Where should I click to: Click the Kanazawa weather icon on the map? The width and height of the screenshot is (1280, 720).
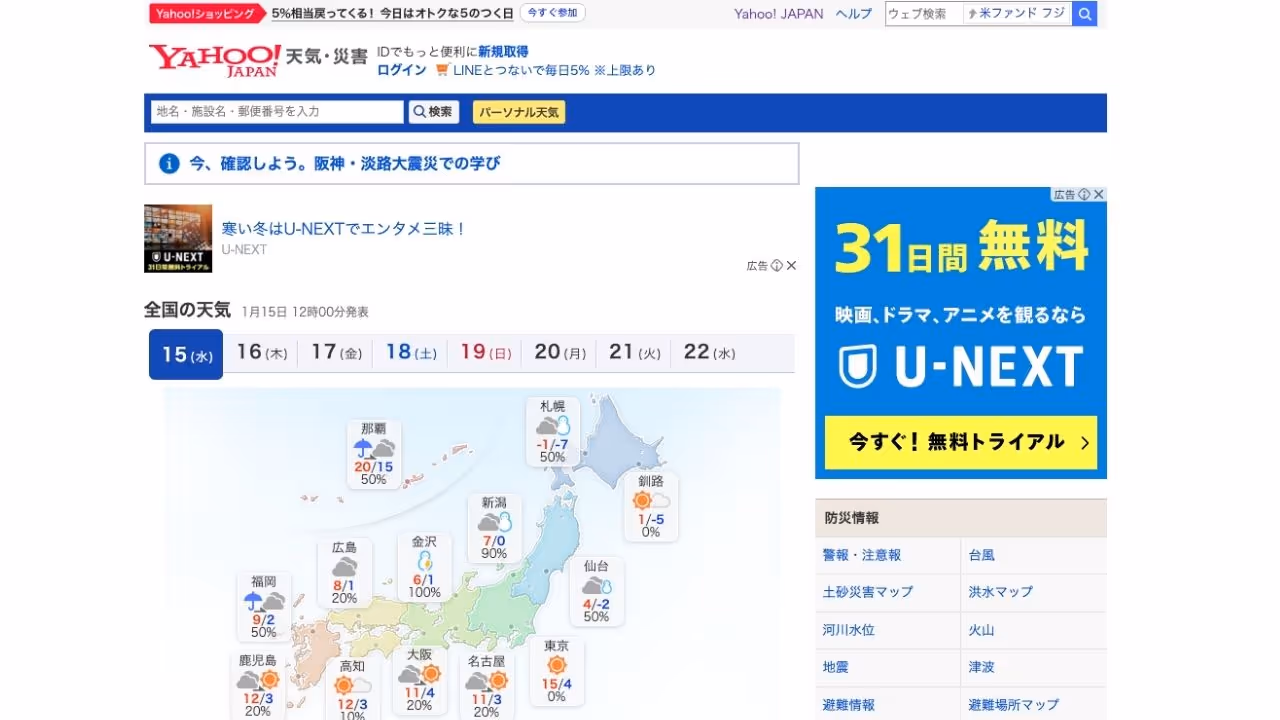424,560
